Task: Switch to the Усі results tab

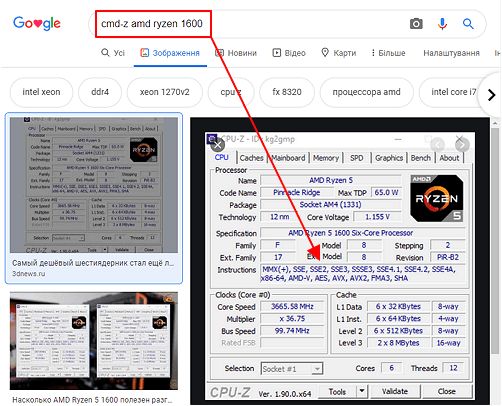Action: coord(113,53)
